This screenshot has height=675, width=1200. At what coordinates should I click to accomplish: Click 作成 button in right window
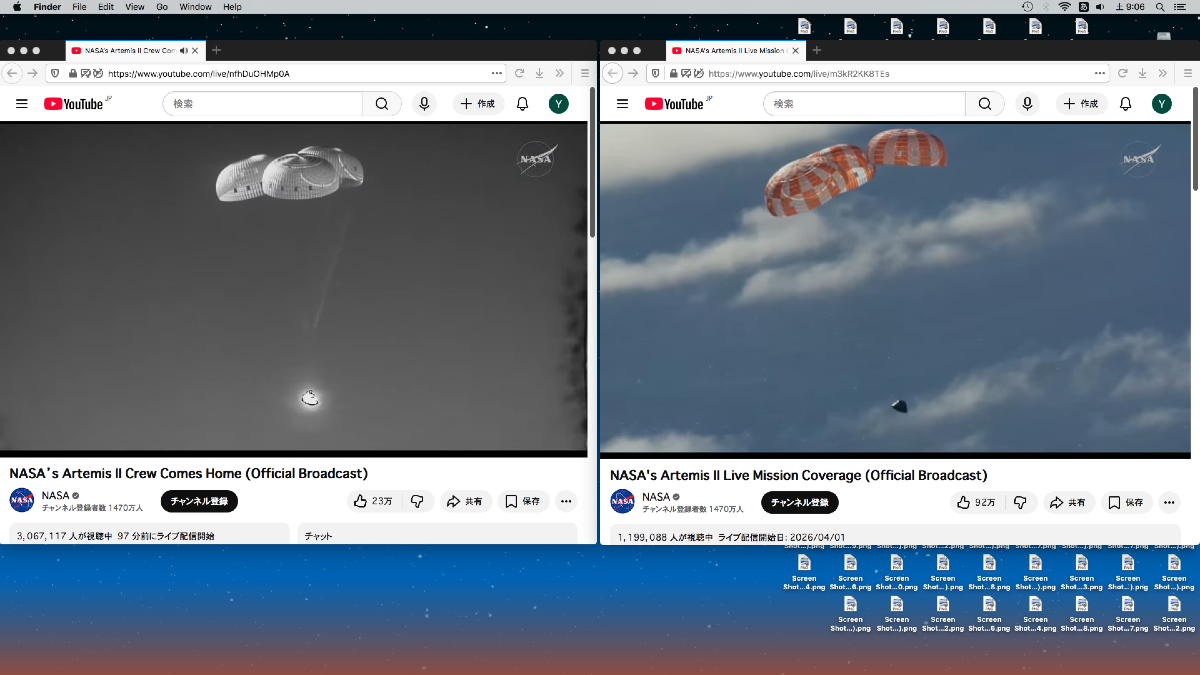click(x=1081, y=104)
